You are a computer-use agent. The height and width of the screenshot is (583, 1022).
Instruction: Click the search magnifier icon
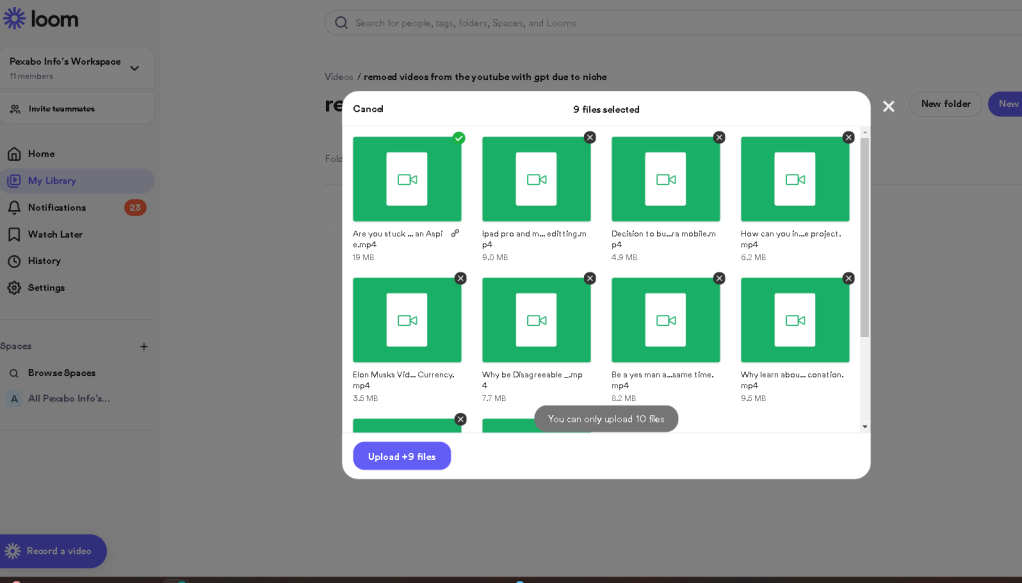341,23
